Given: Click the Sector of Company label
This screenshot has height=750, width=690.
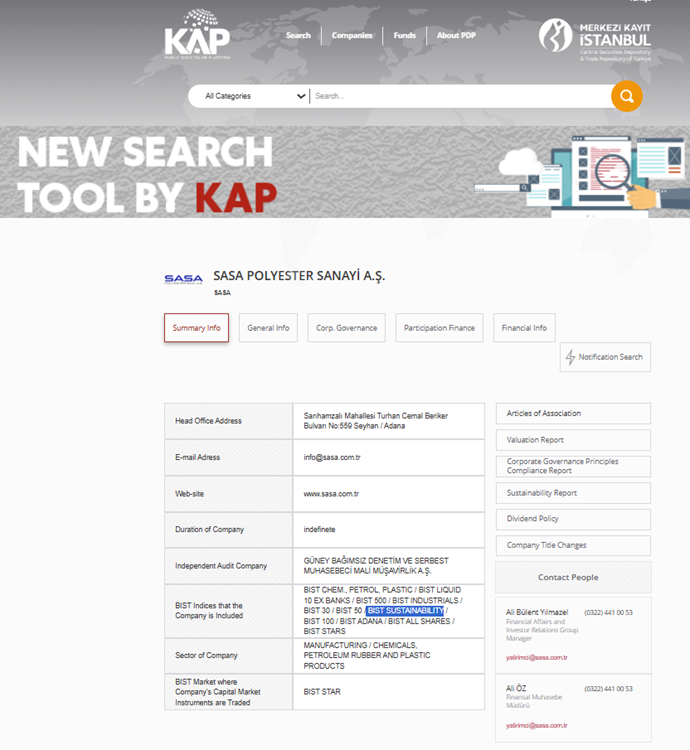Looking at the screenshot, I should [206, 655].
